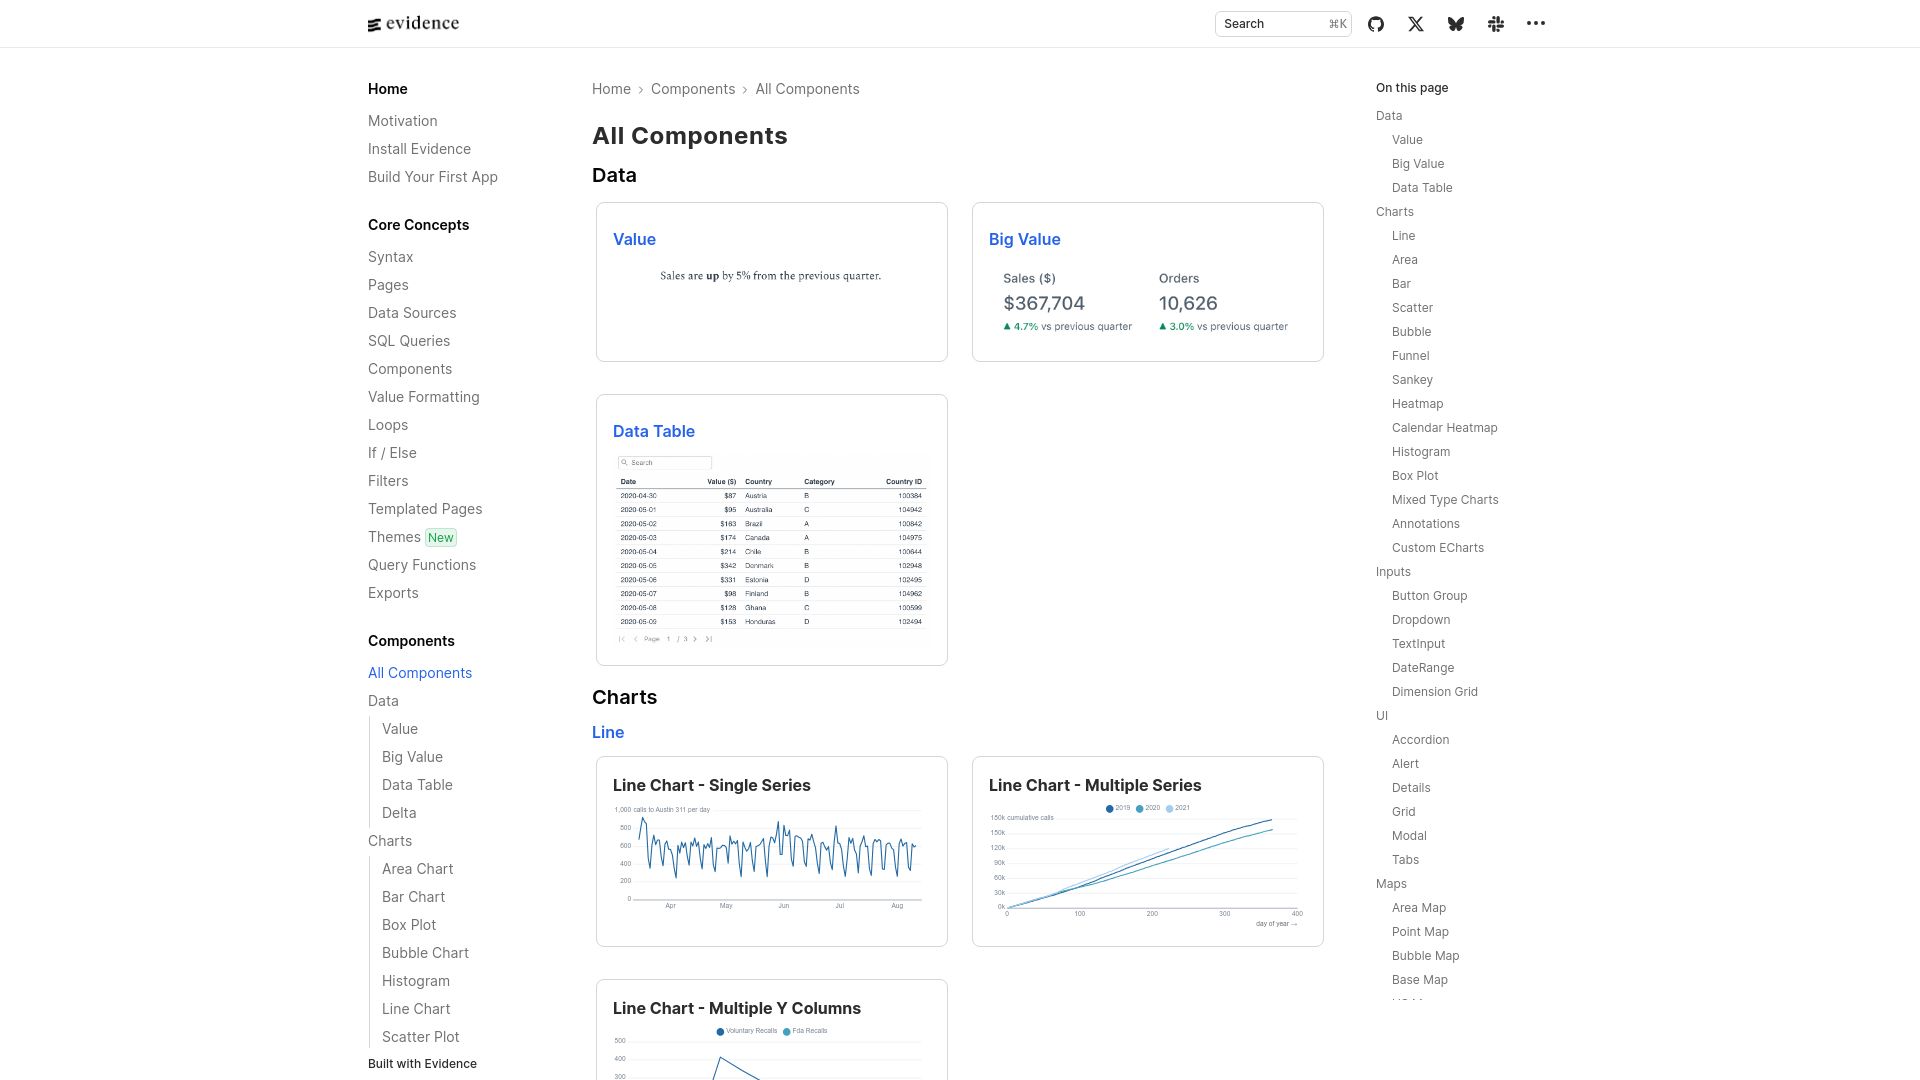Open SQL Queries in the sidebar

point(409,341)
